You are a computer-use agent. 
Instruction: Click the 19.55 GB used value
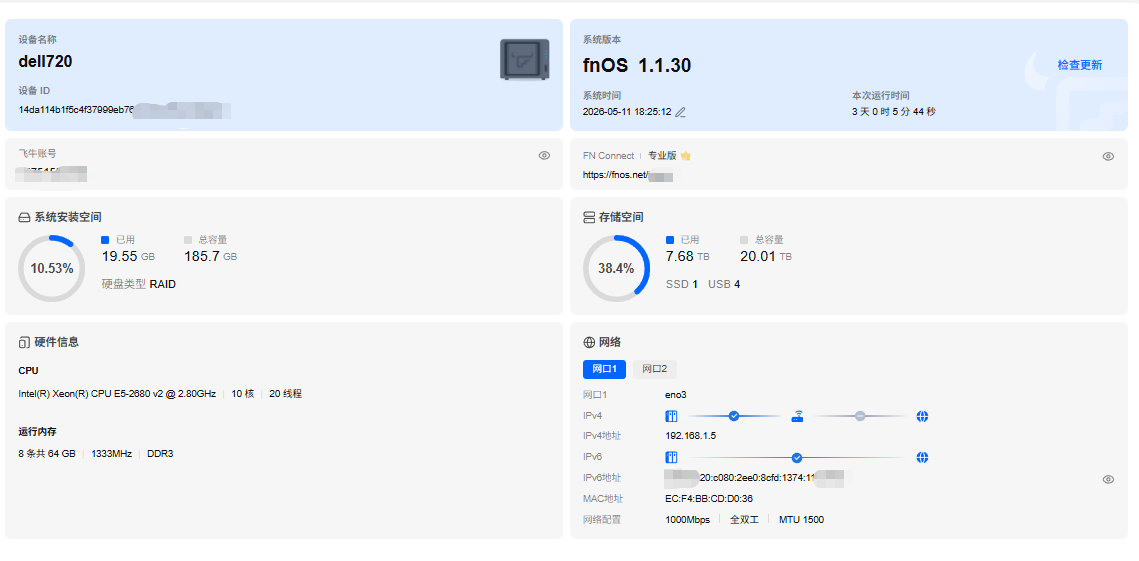(x=128, y=256)
